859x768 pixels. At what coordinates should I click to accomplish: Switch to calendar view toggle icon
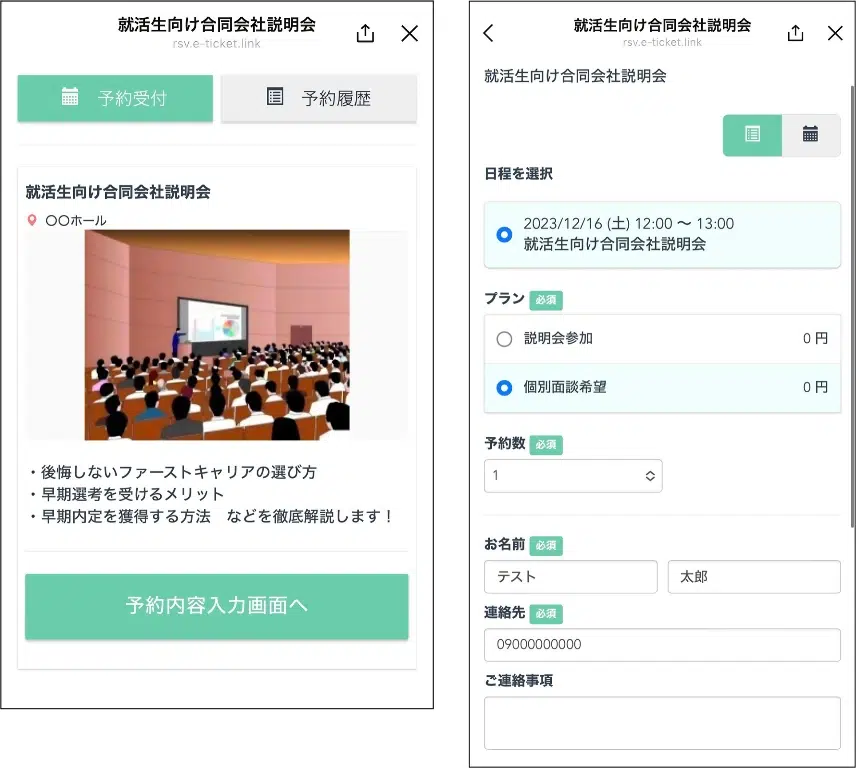coord(811,135)
